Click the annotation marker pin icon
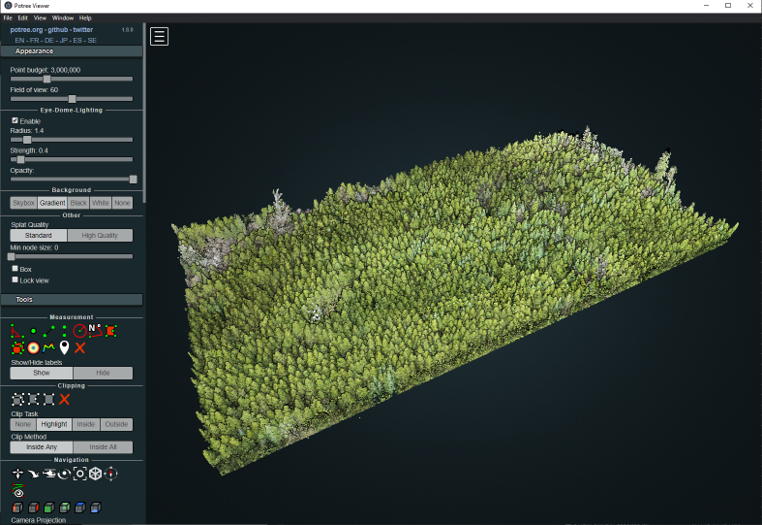This screenshot has height=525, width=762. click(x=65, y=347)
